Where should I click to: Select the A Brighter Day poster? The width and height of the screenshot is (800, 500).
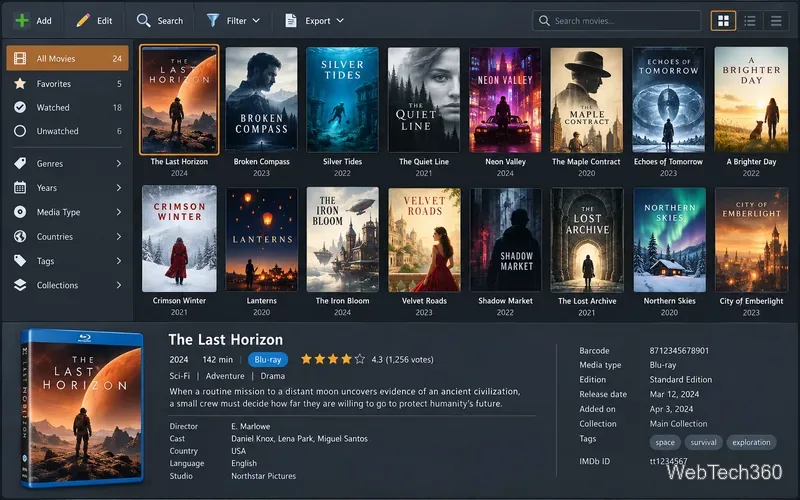click(x=751, y=100)
